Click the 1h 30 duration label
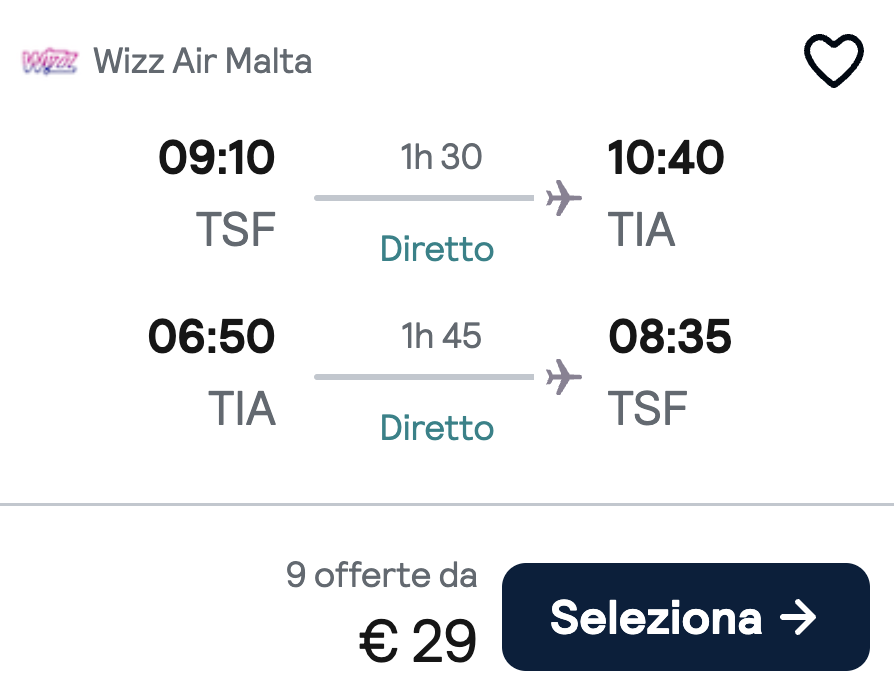 tap(441, 157)
